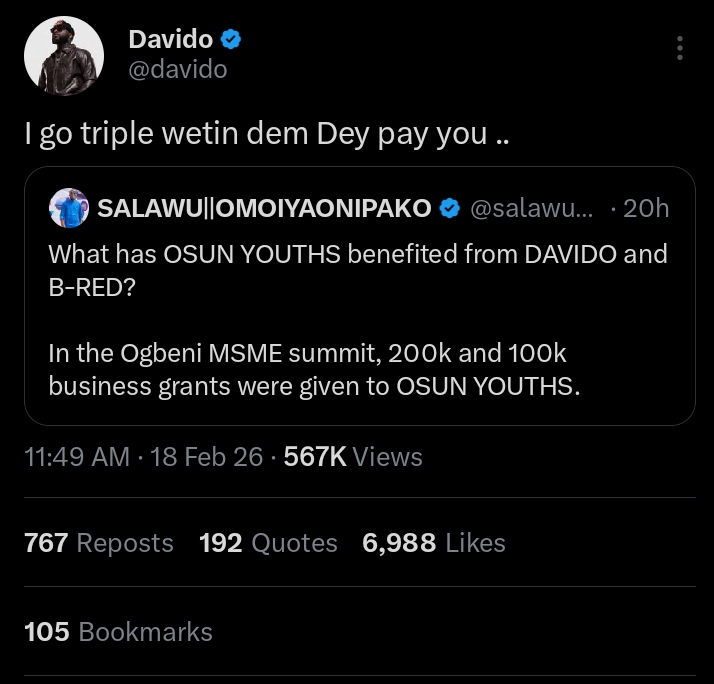Open quoted tweet about OSUN YOUTHS question
Screen dimensions: 714x684
point(358,267)
